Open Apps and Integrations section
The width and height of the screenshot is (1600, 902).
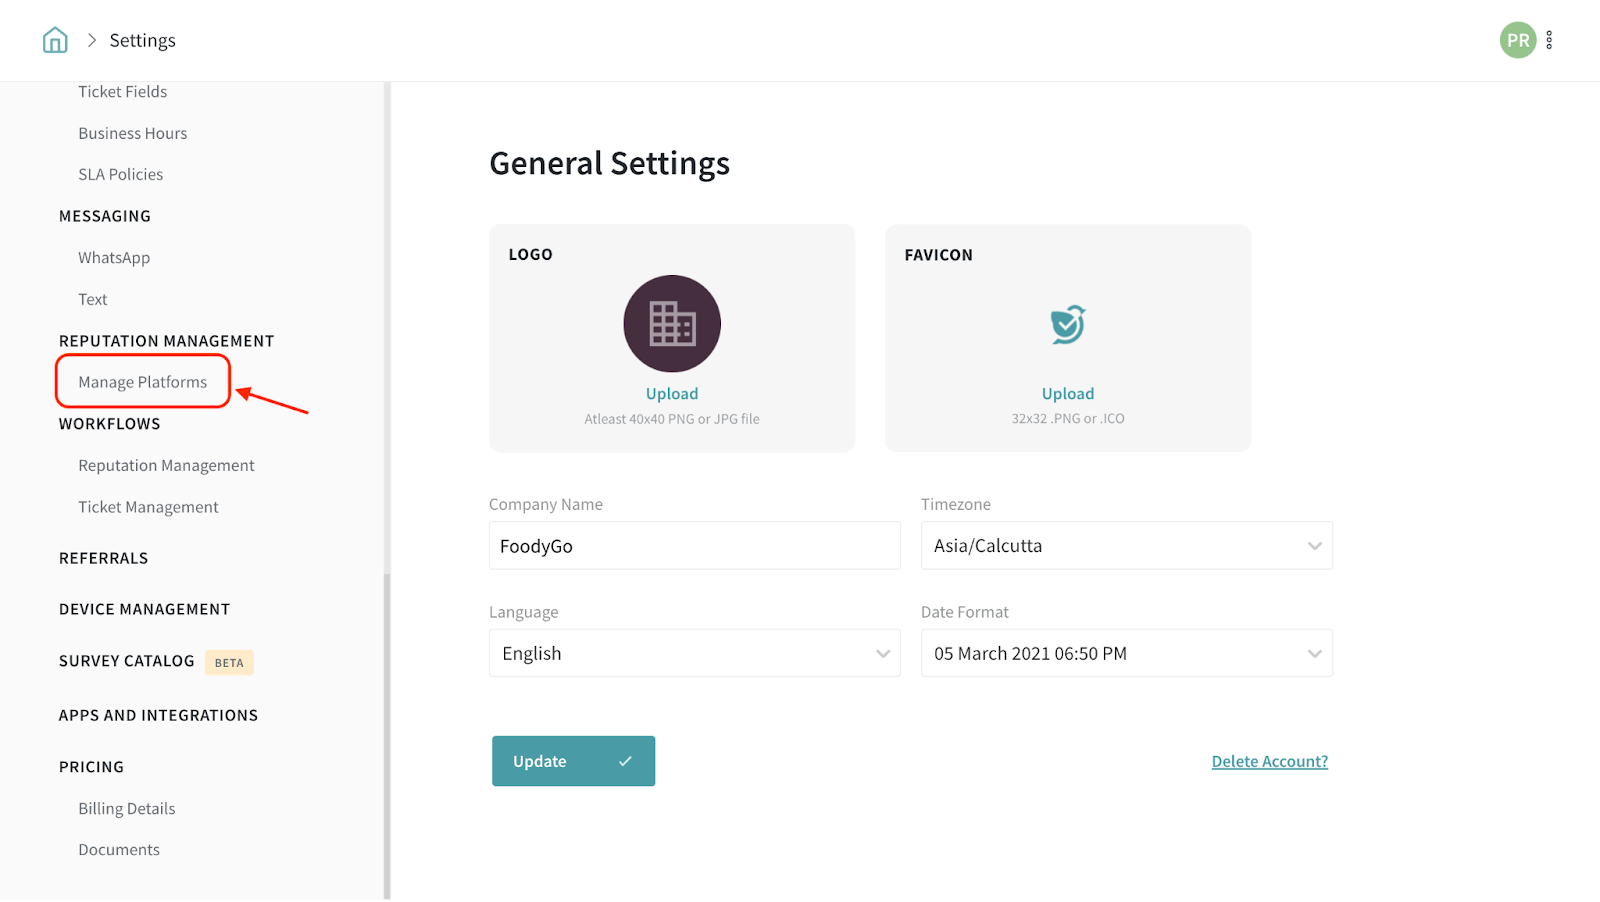pos(158,716)
